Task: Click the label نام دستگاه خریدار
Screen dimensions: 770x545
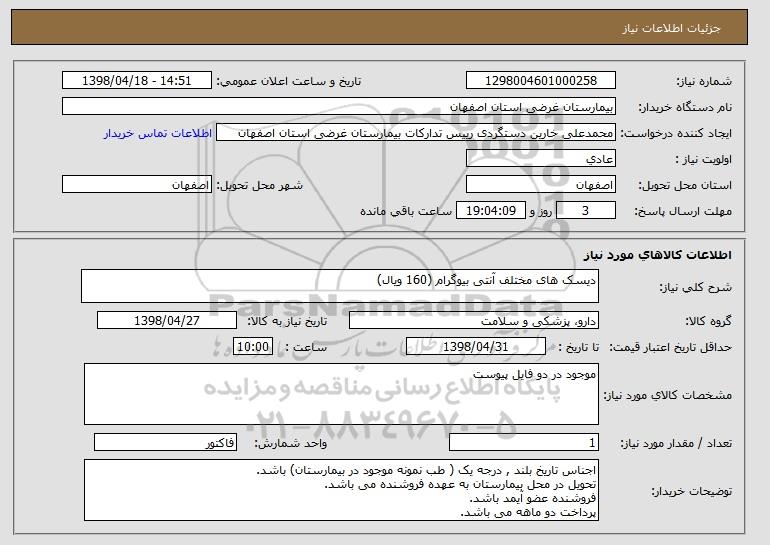Action: tap(685, 107)
